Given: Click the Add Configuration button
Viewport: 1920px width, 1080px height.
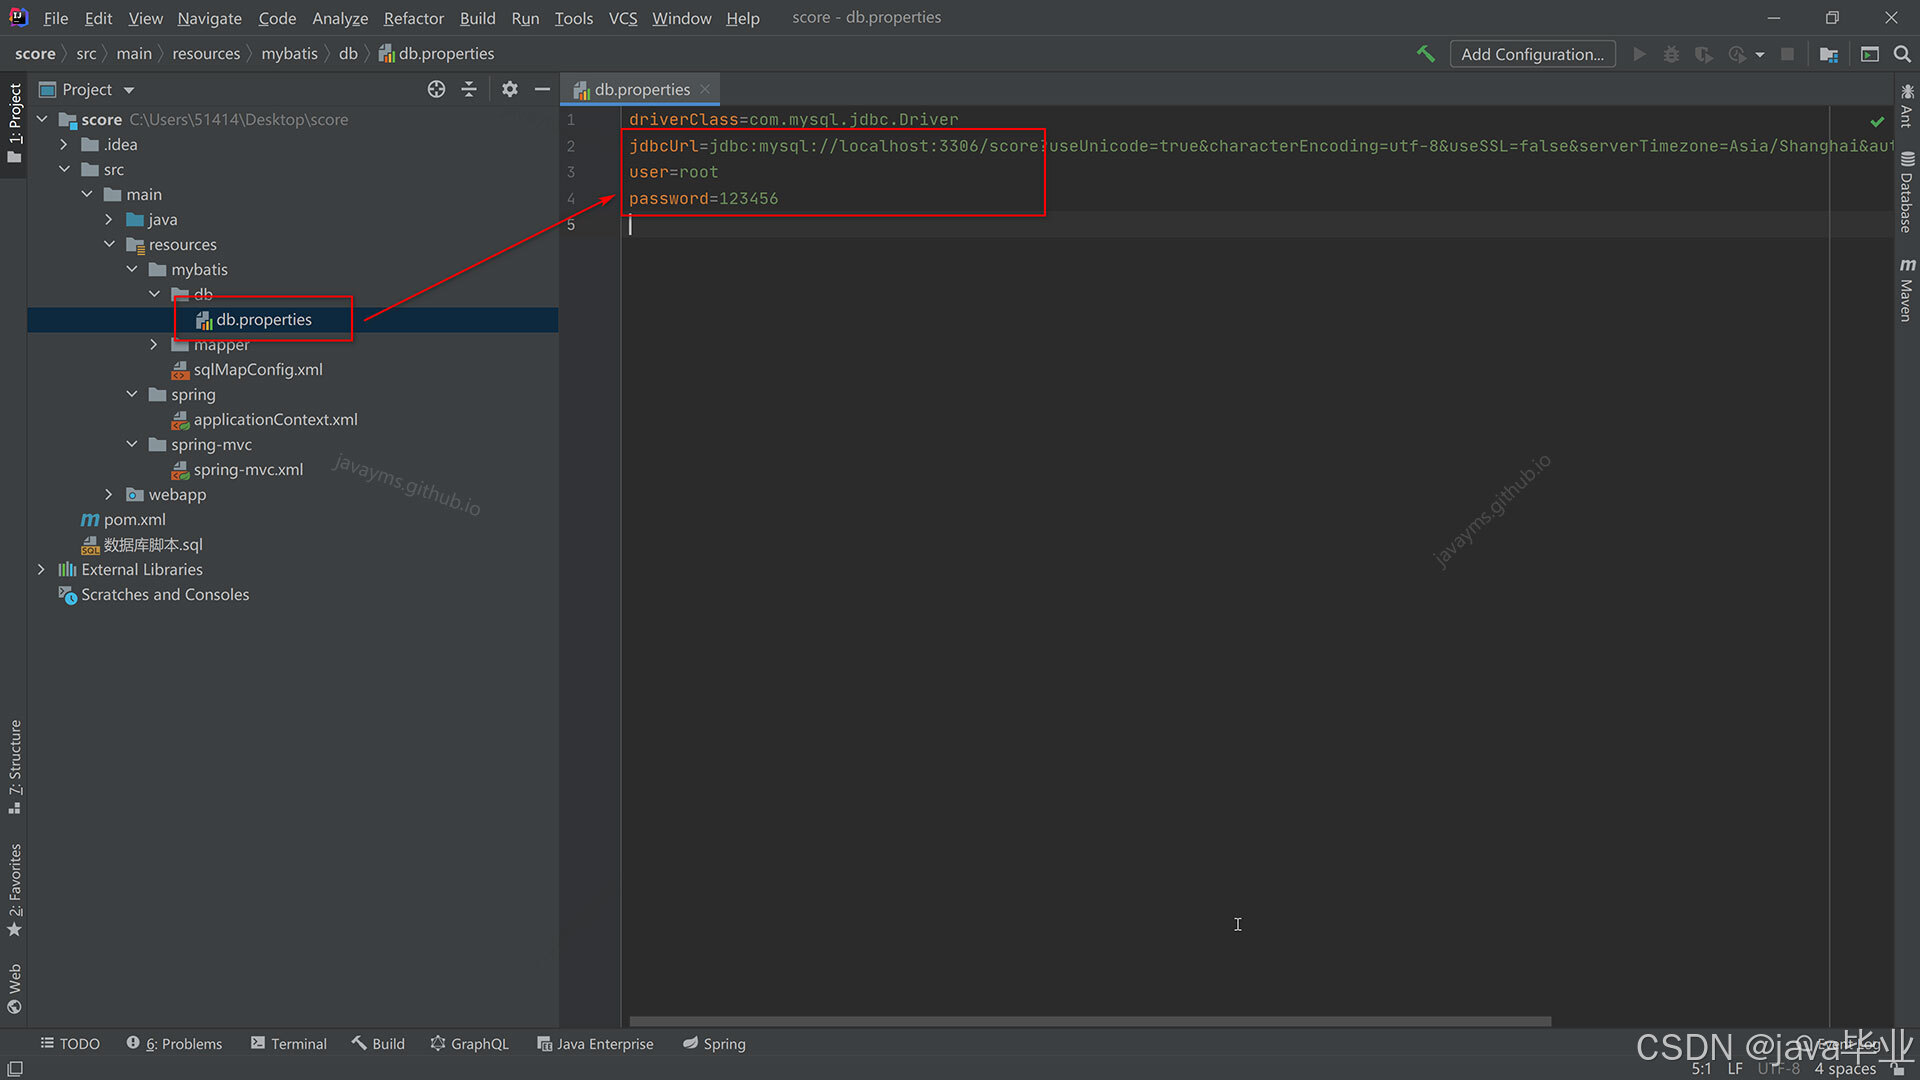Looking at the screenshot, I should [1532, 53].
